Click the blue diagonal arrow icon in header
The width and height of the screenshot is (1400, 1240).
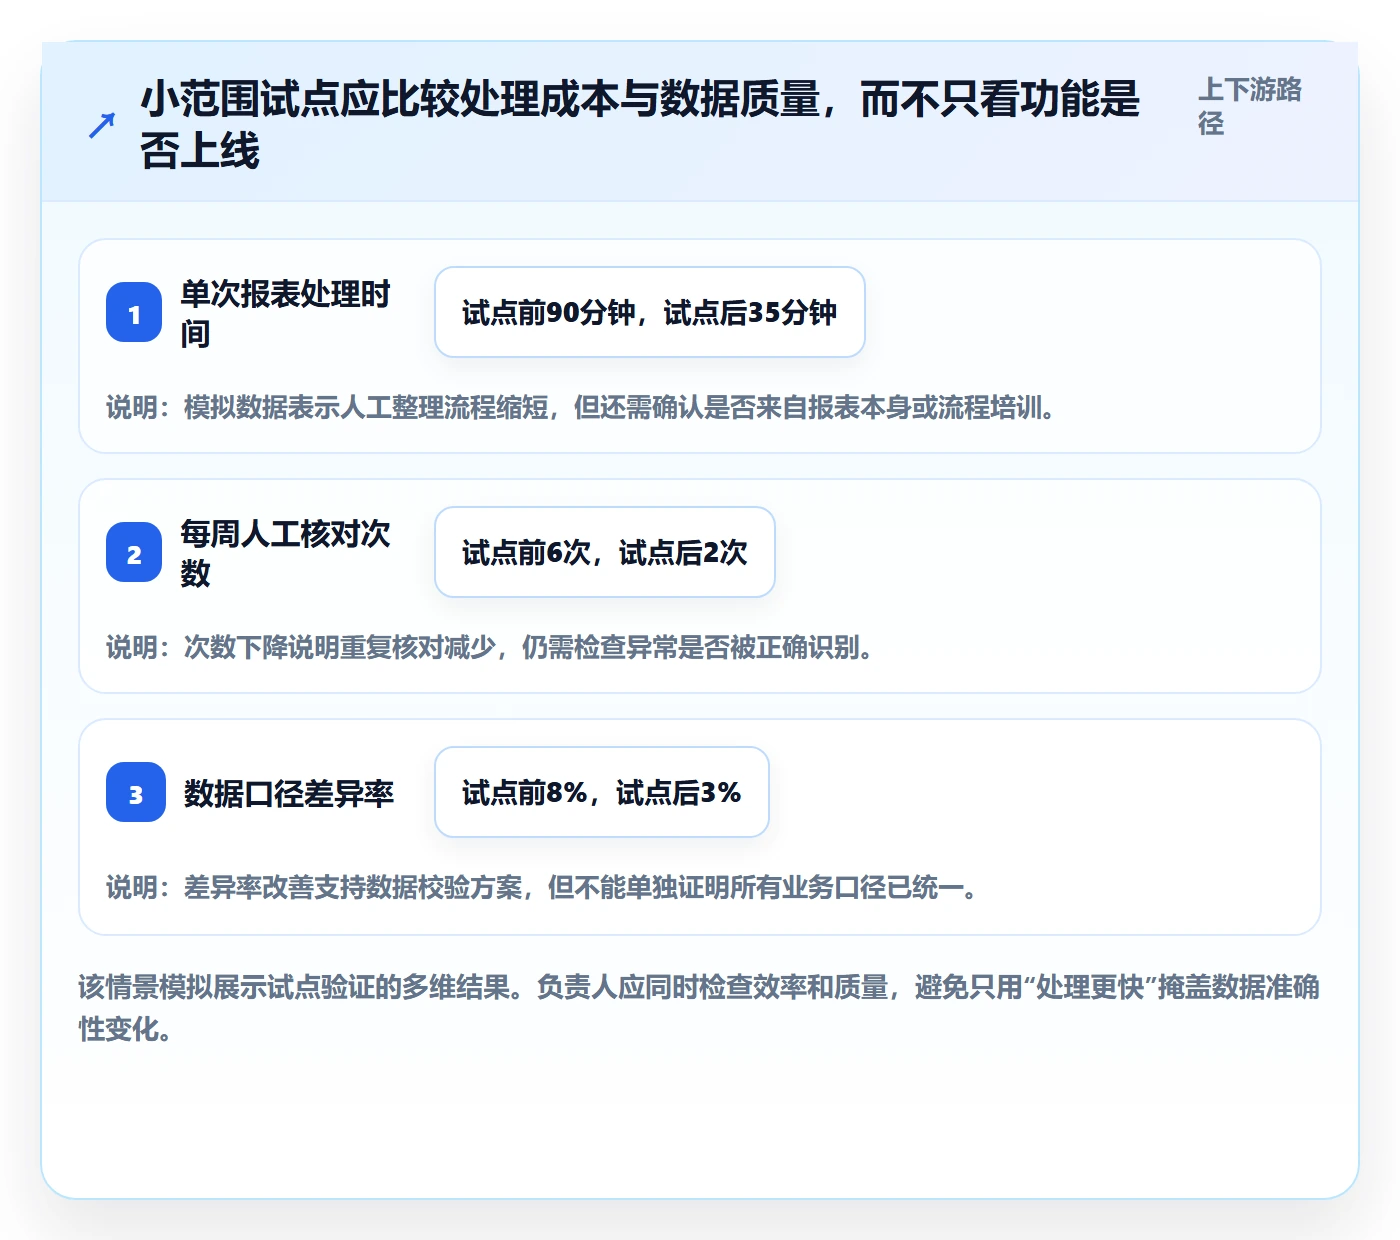pos(102,125)
